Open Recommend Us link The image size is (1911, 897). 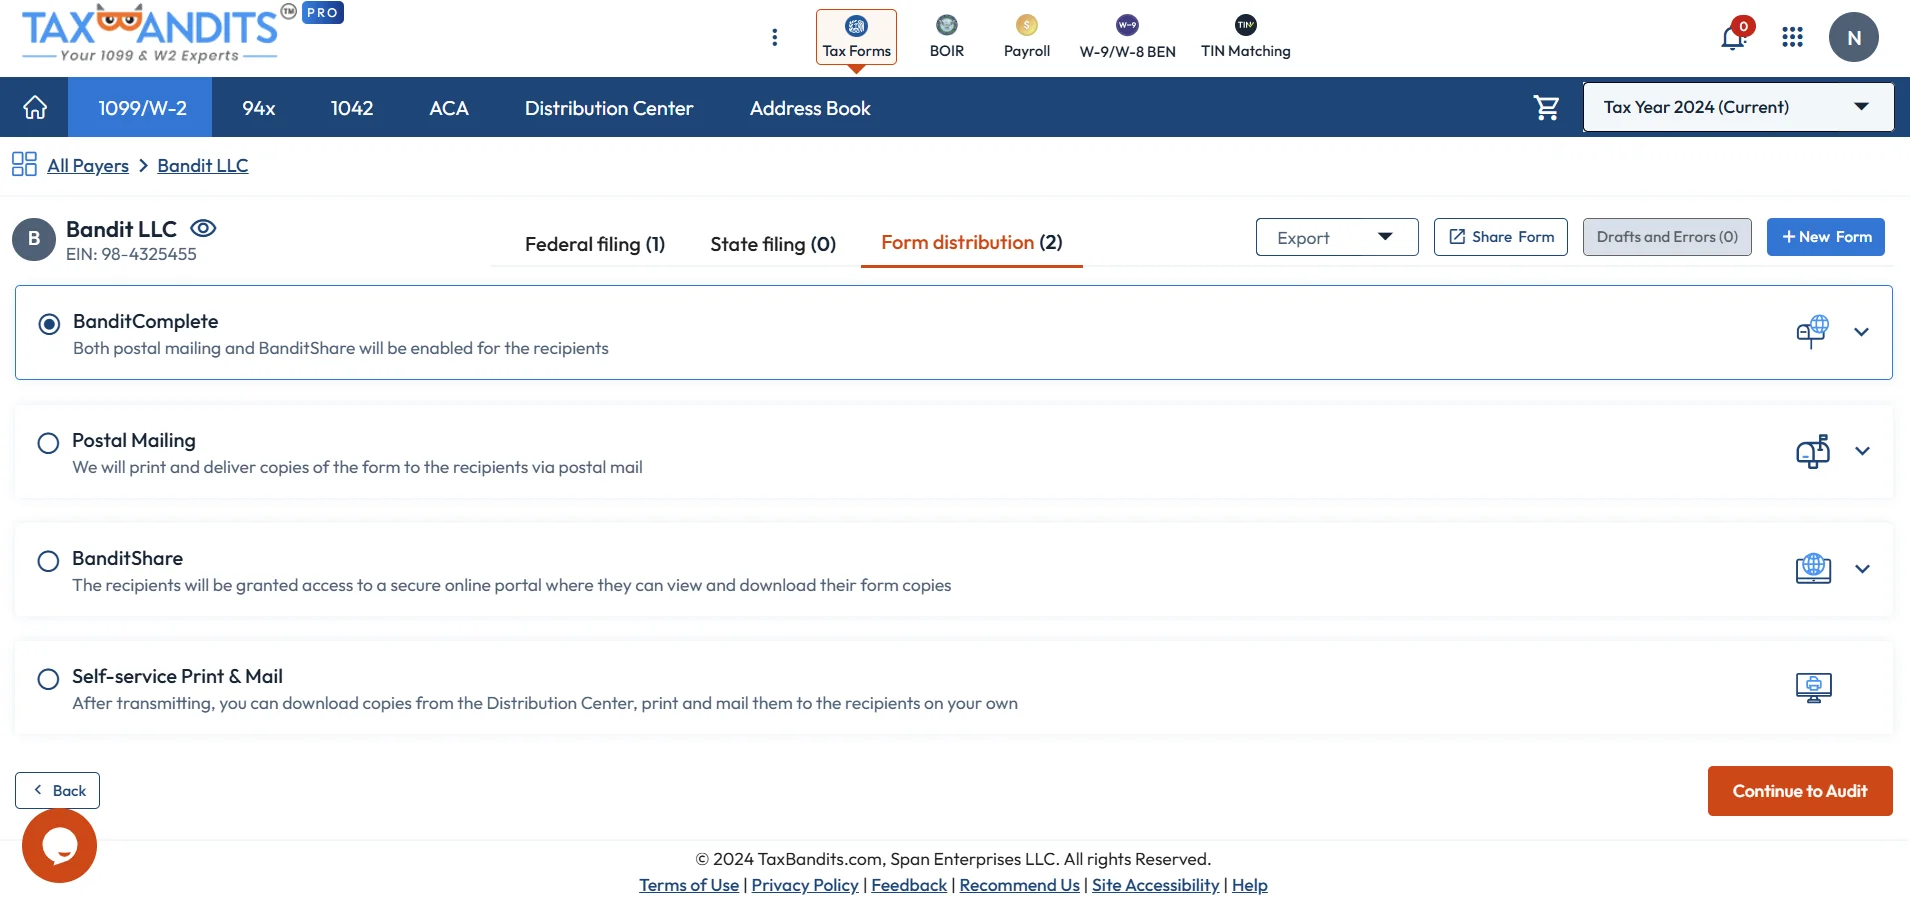click(x=1019, y=885)
